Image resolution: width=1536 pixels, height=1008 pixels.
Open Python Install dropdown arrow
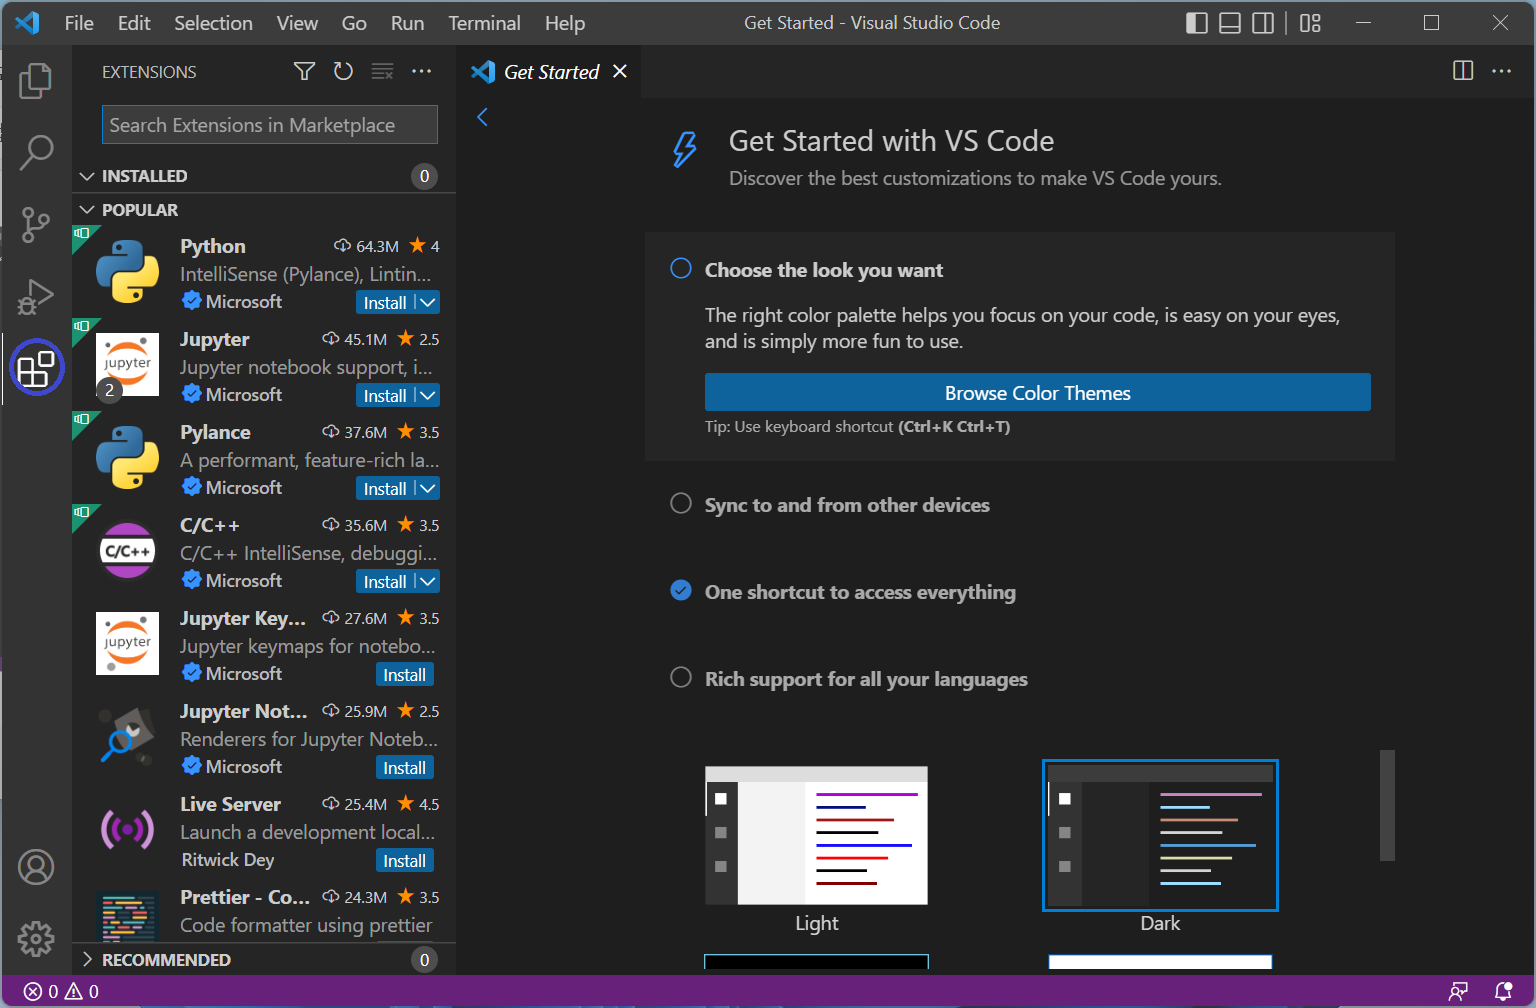coord(428,302)
